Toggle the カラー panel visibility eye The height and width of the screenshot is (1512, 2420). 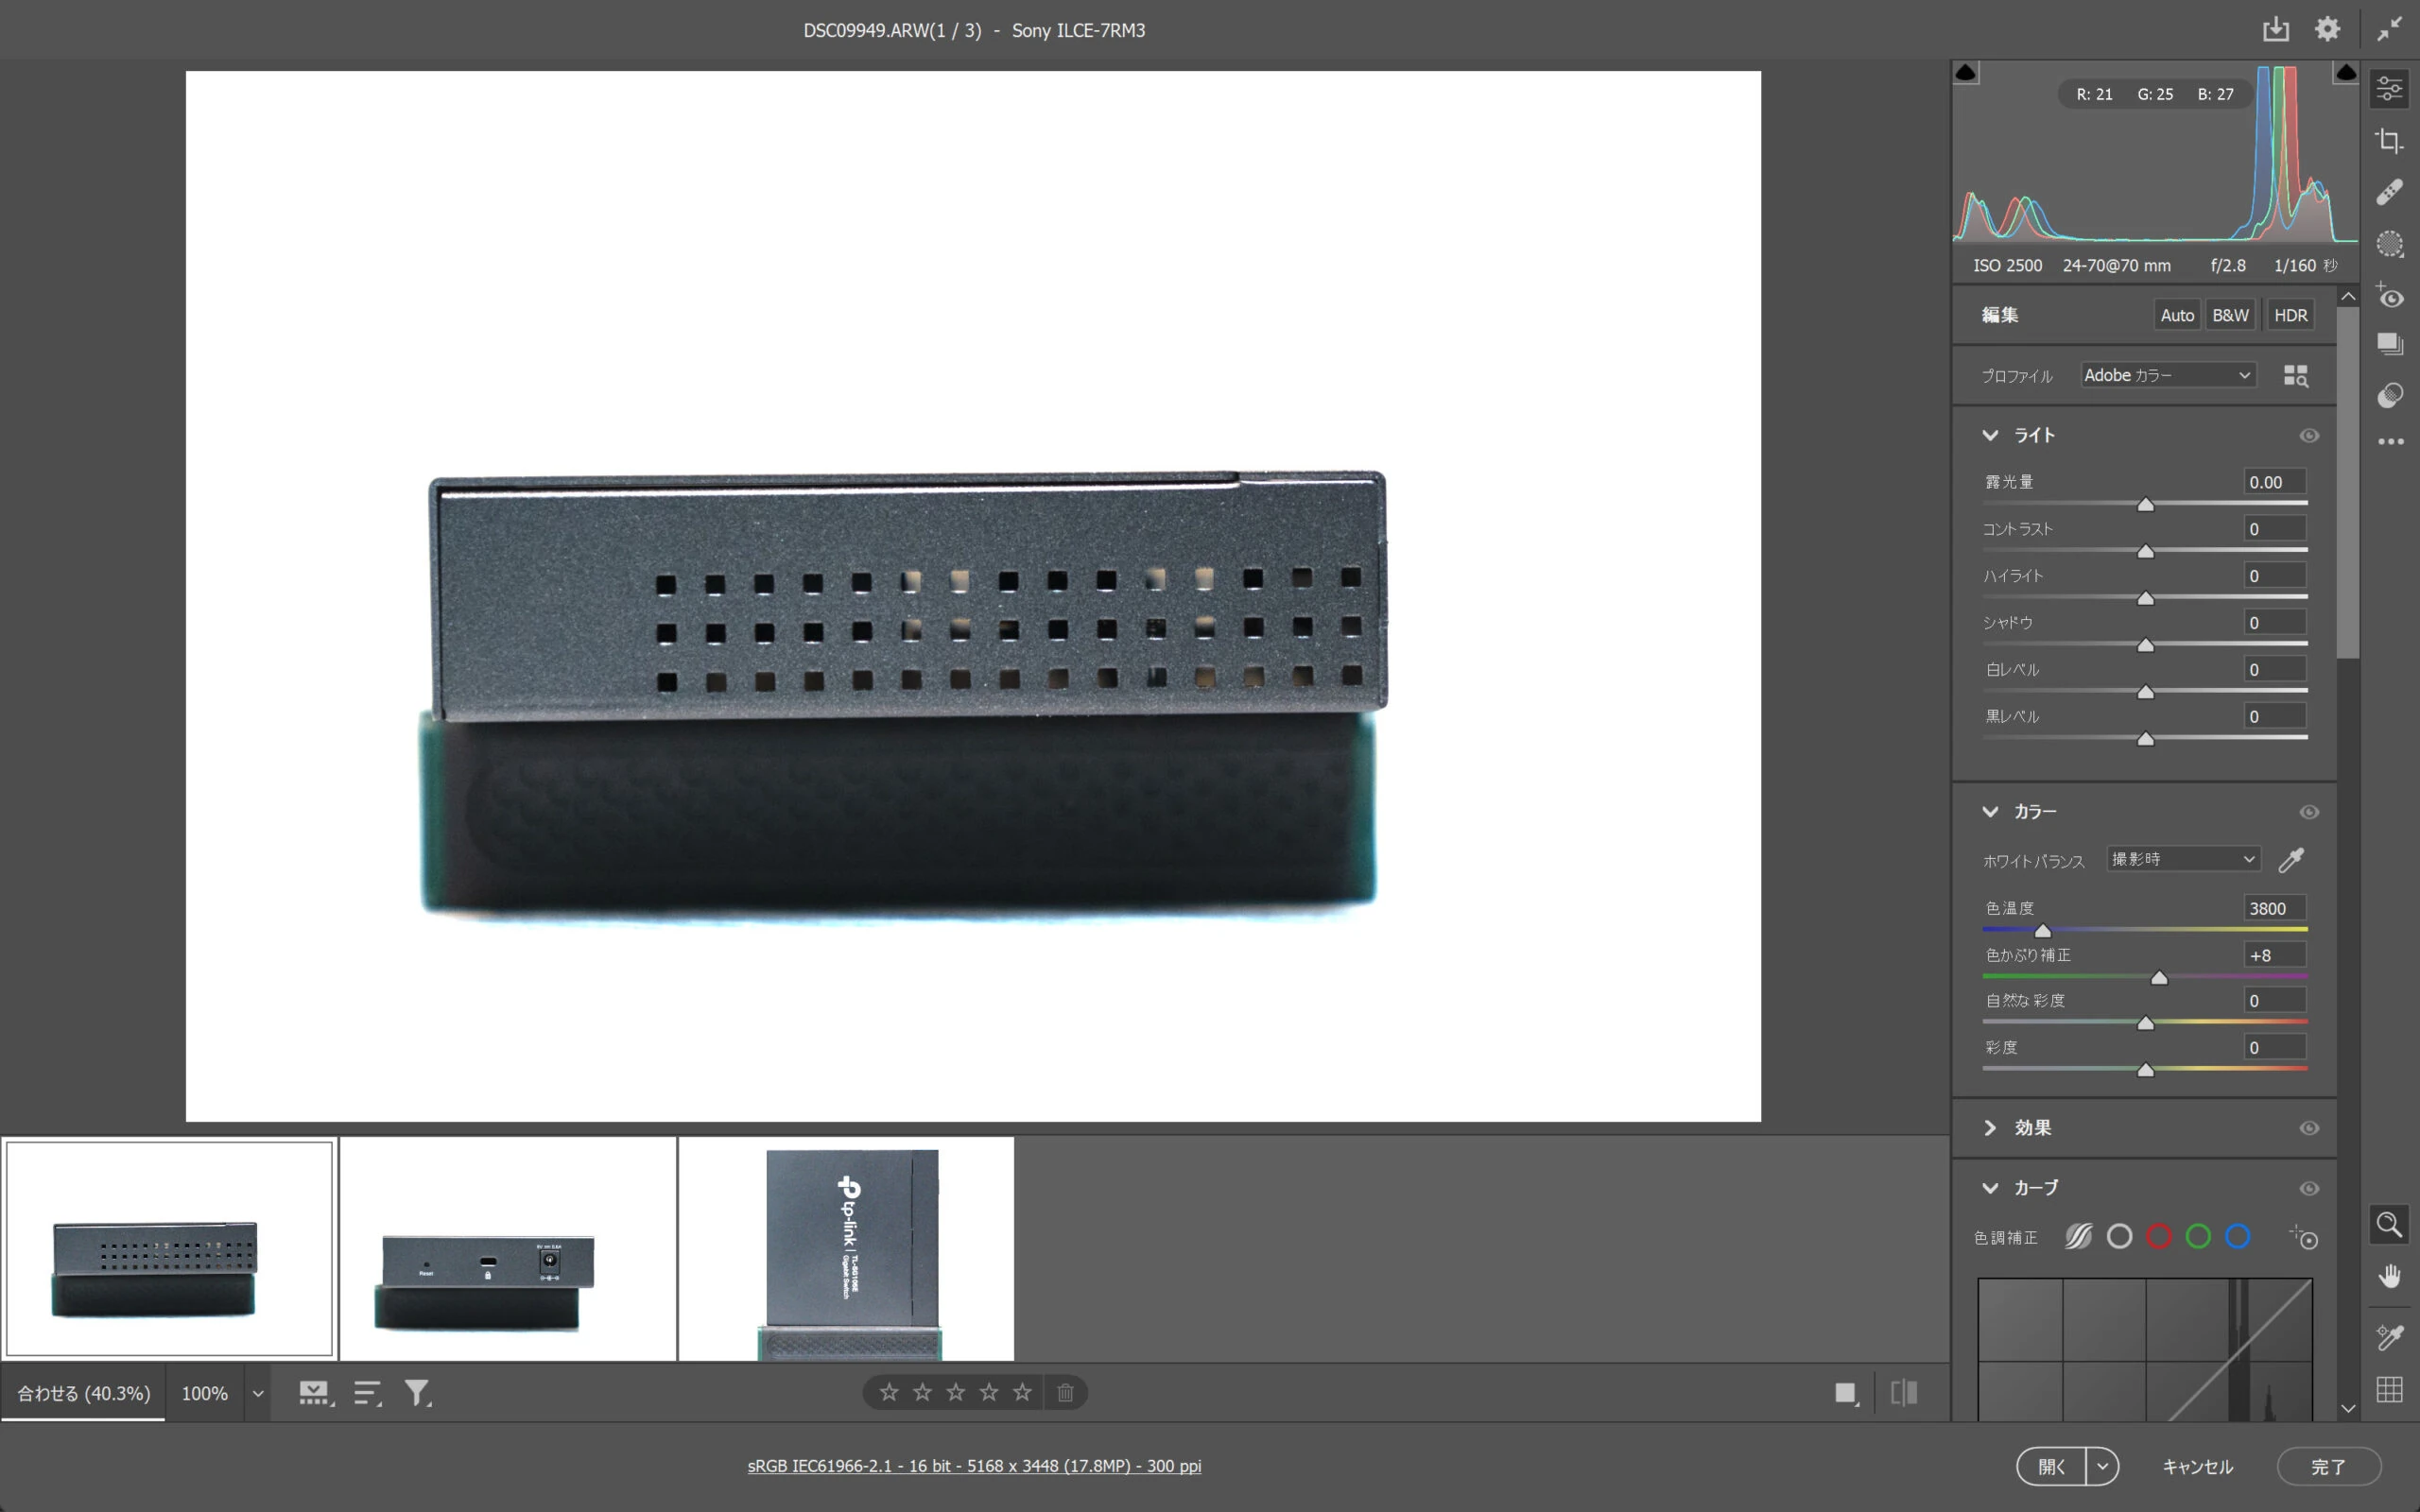tap(2309, 811)
